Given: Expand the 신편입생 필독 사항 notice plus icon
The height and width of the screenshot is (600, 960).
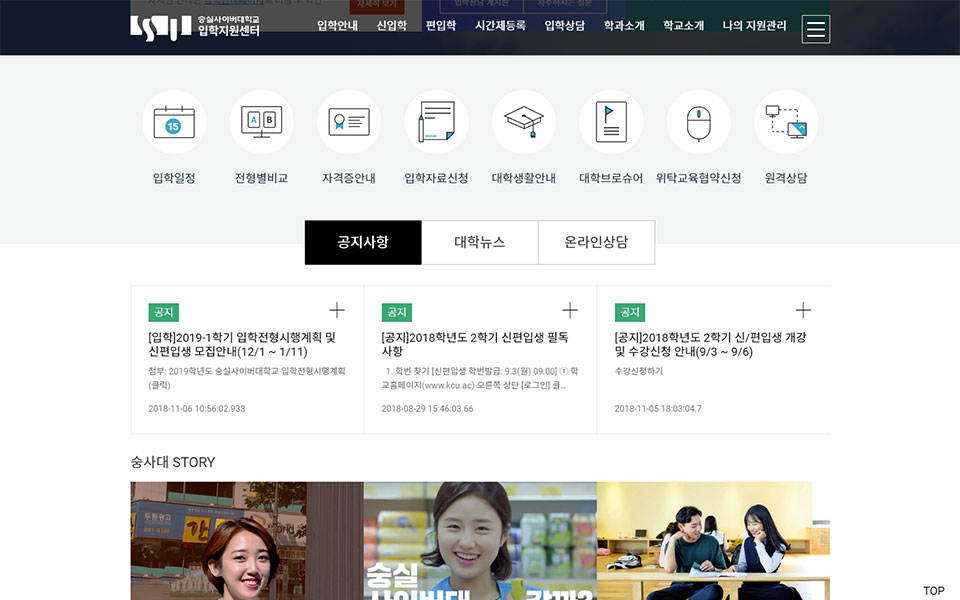Looking at the screenshot, I should pos(570,310).
